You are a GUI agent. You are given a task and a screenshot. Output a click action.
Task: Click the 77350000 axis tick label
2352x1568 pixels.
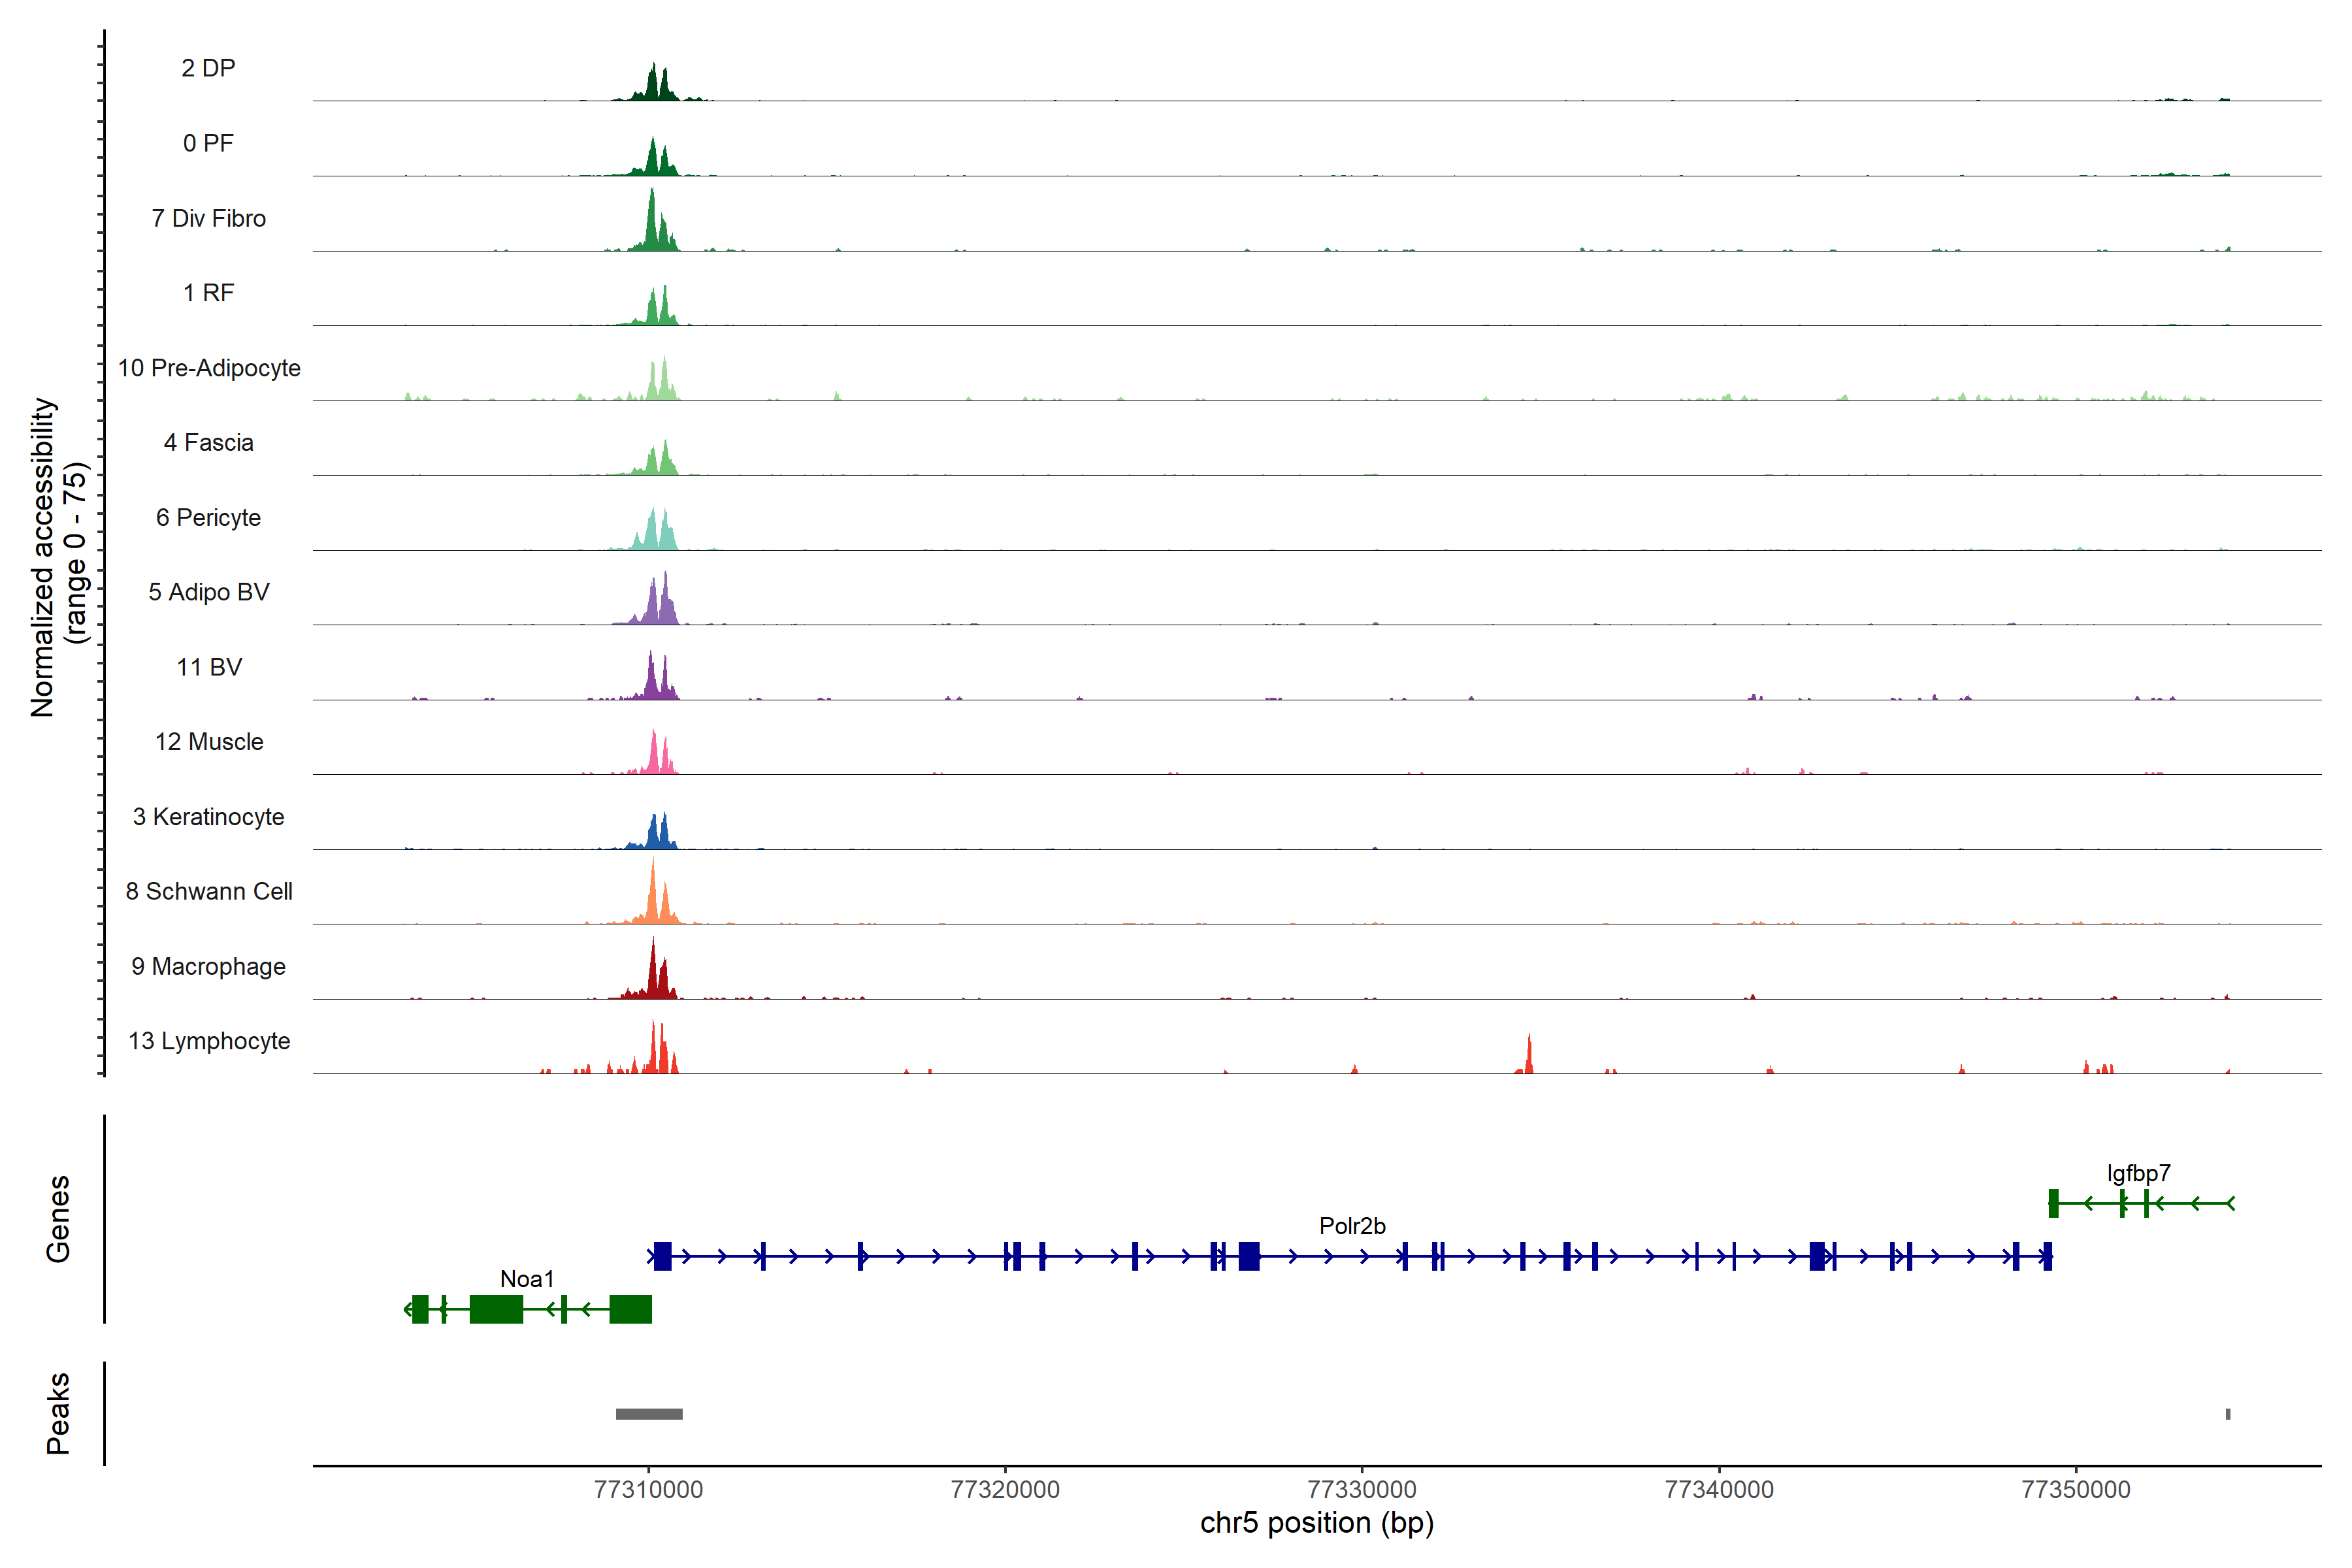tap(2075, 1489)
